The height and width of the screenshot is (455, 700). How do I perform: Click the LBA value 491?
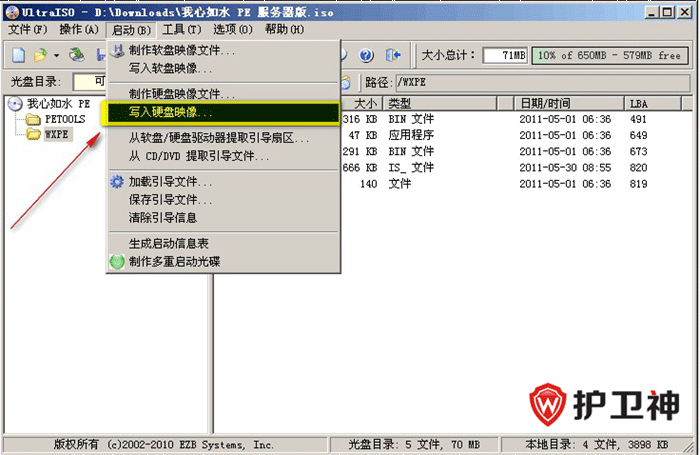click(638, 119)
